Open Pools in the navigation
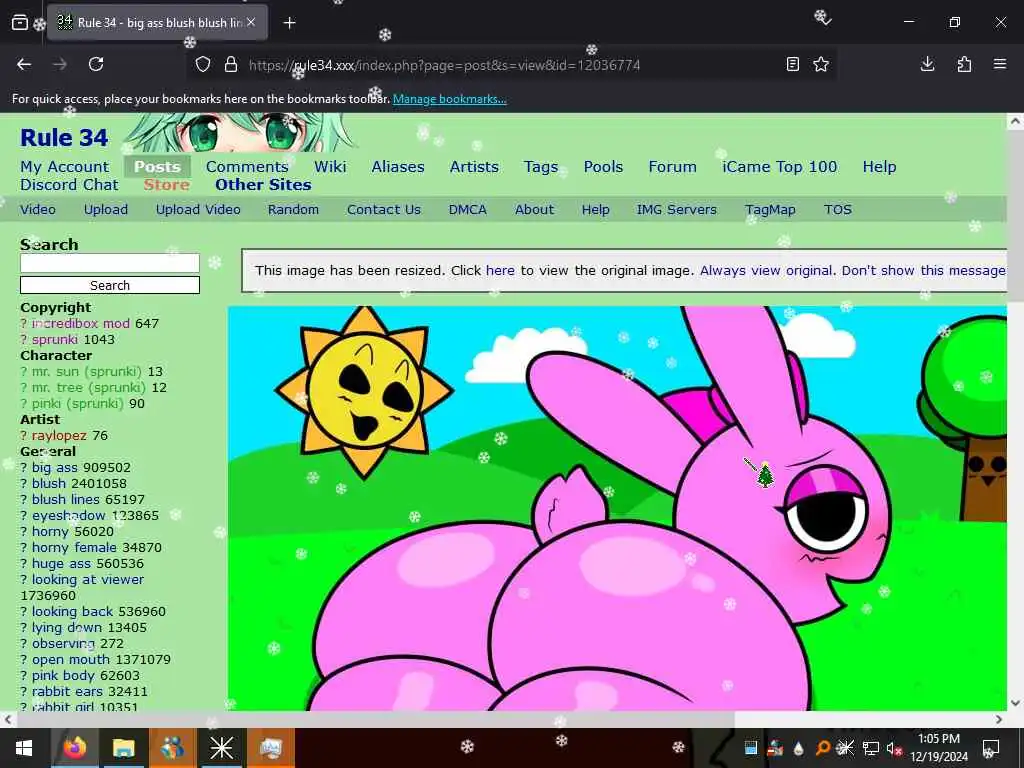This screenshot has width=1024, height=768. 603,167
